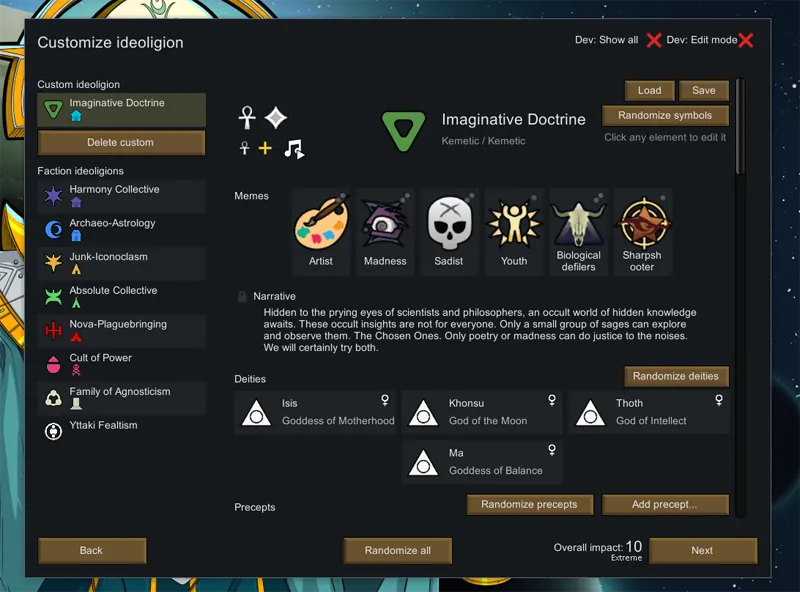Select the Madness meme icon
Viewport: 800px width, 592px height.
385,225
